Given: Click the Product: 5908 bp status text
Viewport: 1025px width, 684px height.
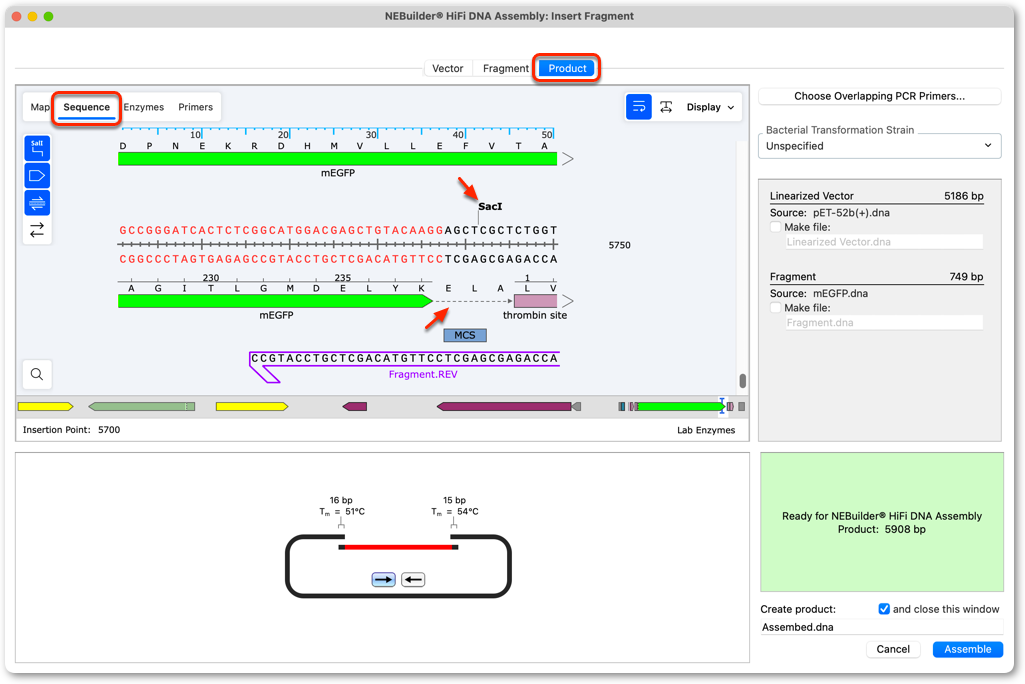Looking at the screenshot, I should point(882,529).
